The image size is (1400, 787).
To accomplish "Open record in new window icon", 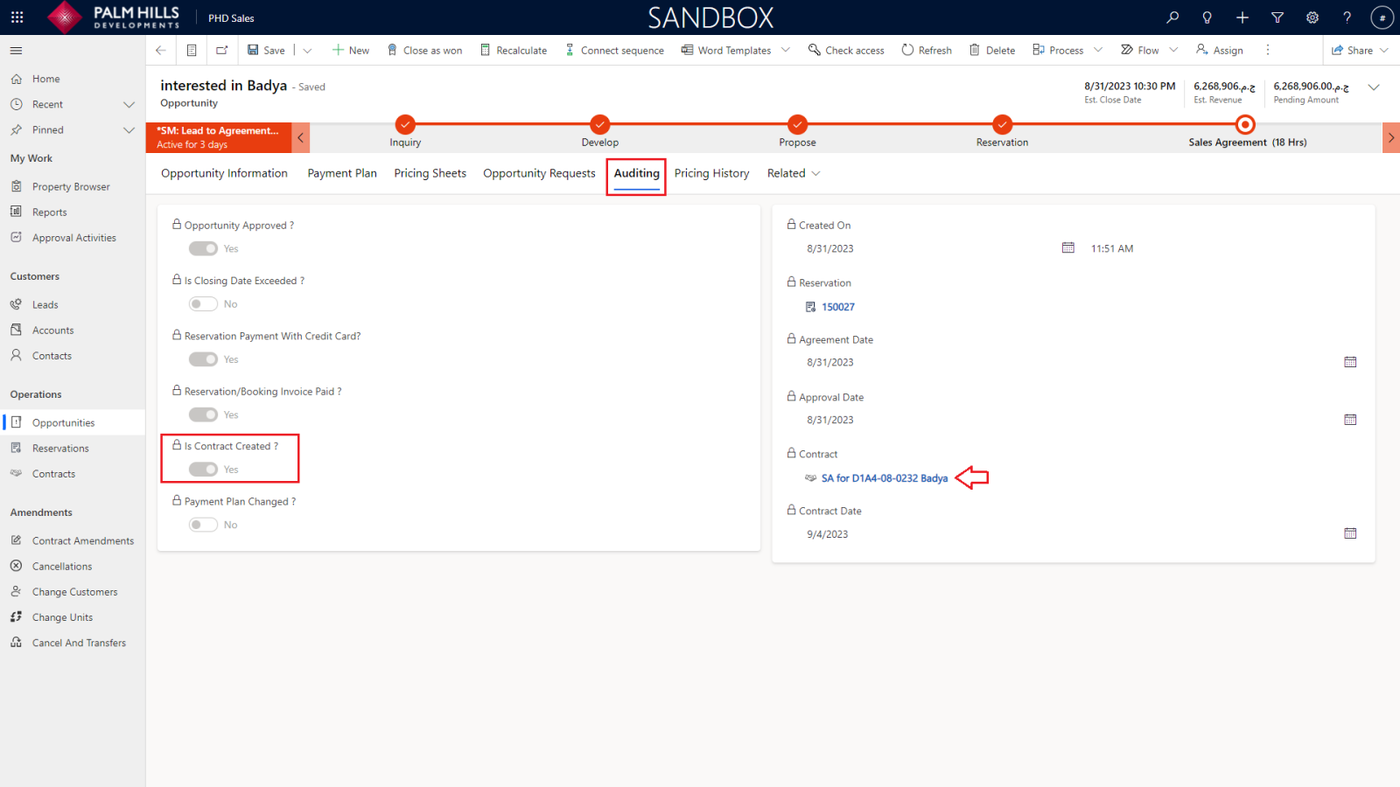I will (x=222, y=50).
